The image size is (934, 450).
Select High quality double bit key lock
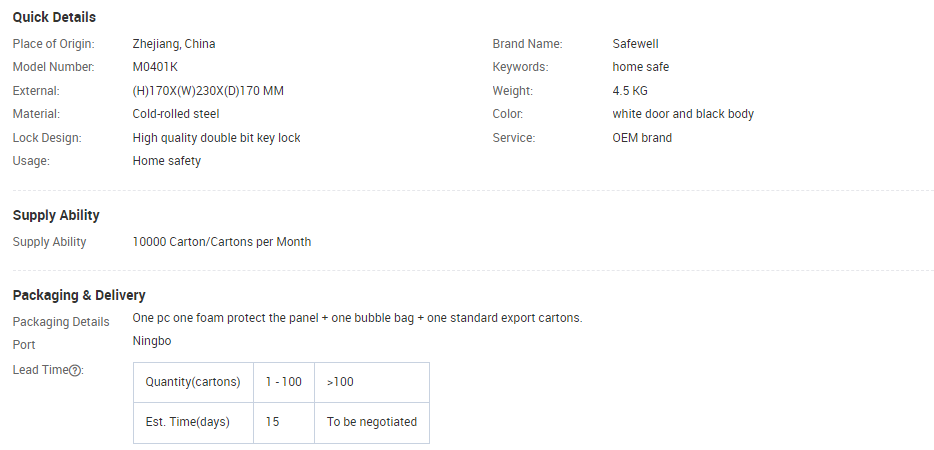pos(216,138)
